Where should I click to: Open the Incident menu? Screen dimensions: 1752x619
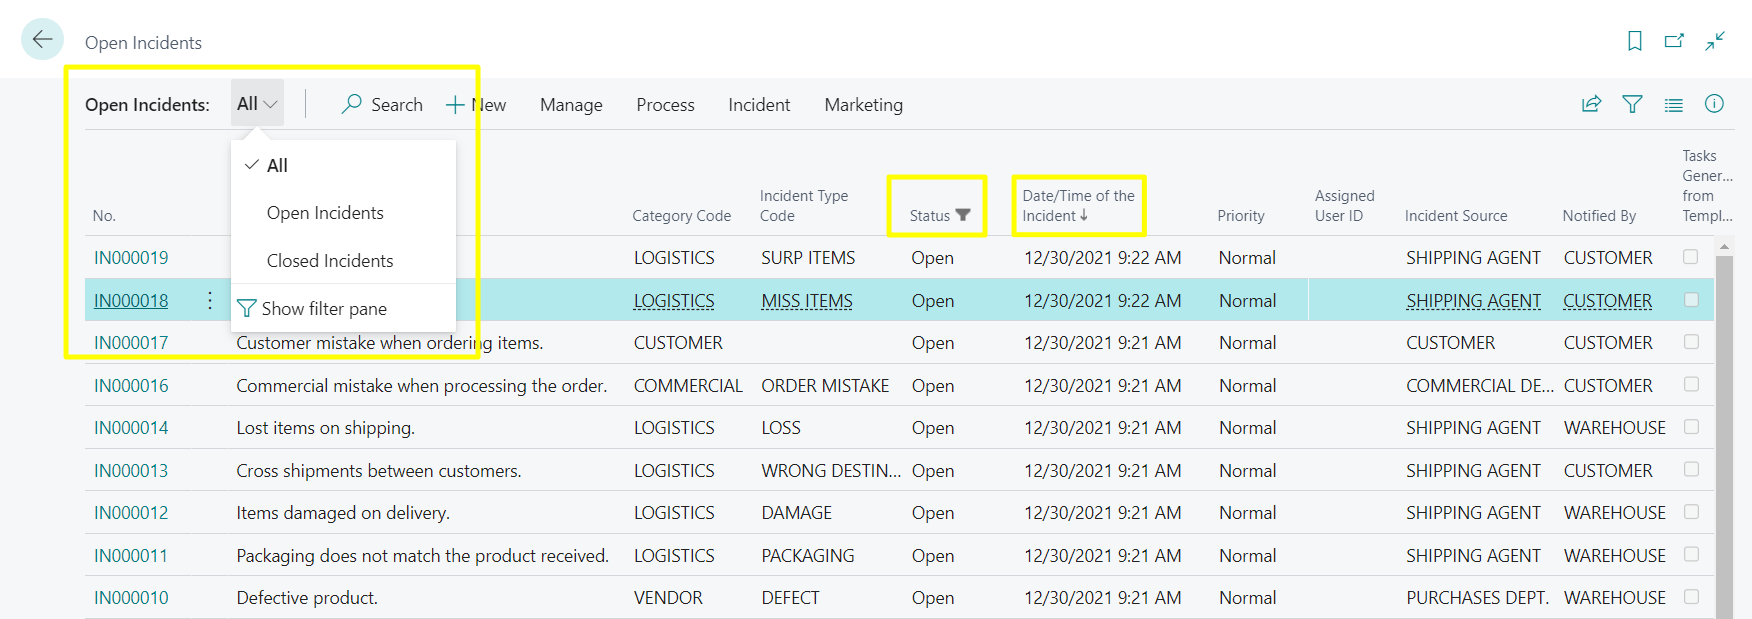click(759, 105)
